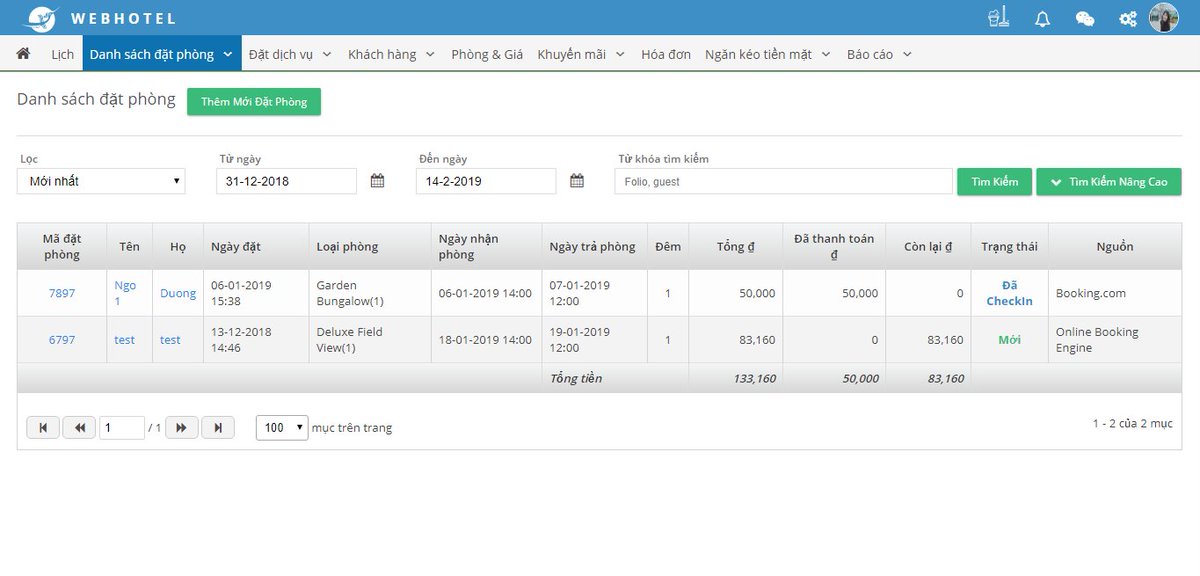Open the user profile avatar

1164,18
